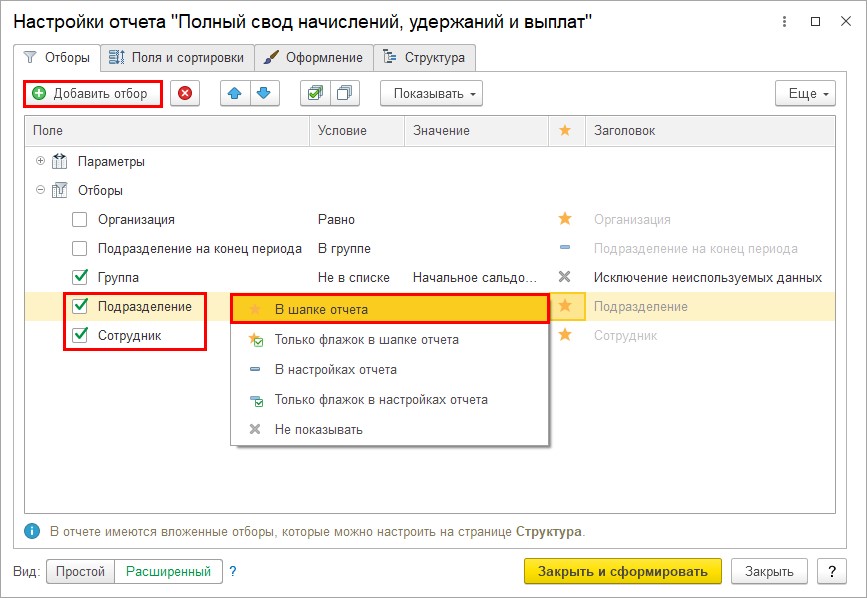Uncheck all filters using toolbar icon
This screenshot has height=598, width=867.
tap(345, 93)
